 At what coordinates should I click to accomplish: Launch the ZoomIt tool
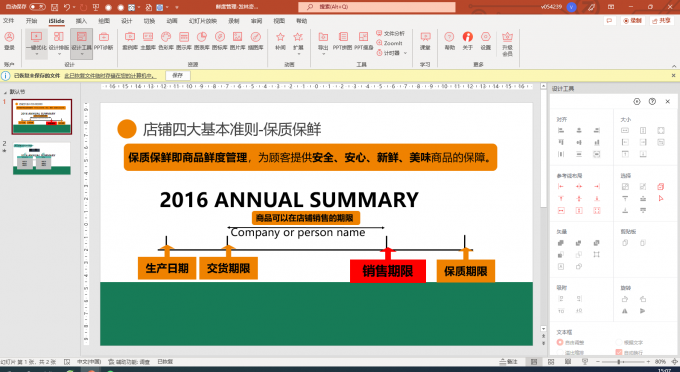coord(389,43)
